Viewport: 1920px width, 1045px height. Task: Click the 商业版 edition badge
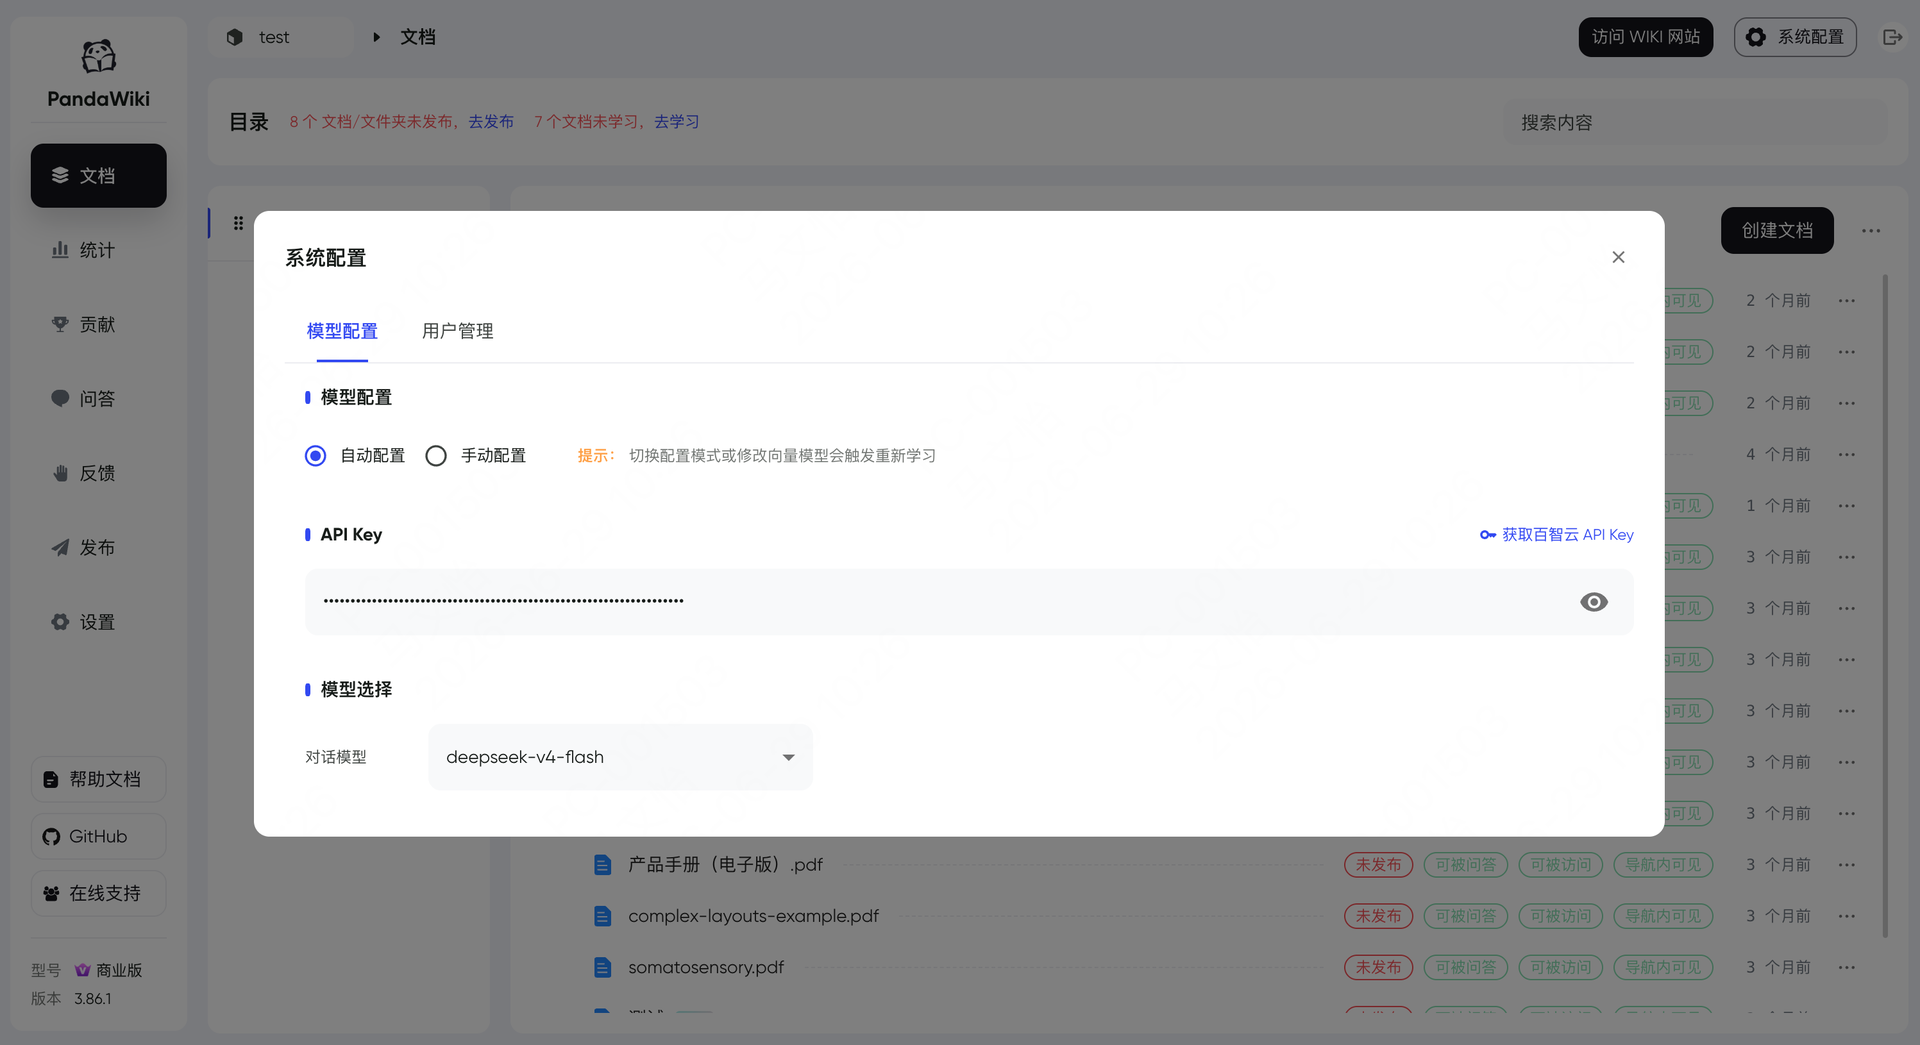click(109, 970)
